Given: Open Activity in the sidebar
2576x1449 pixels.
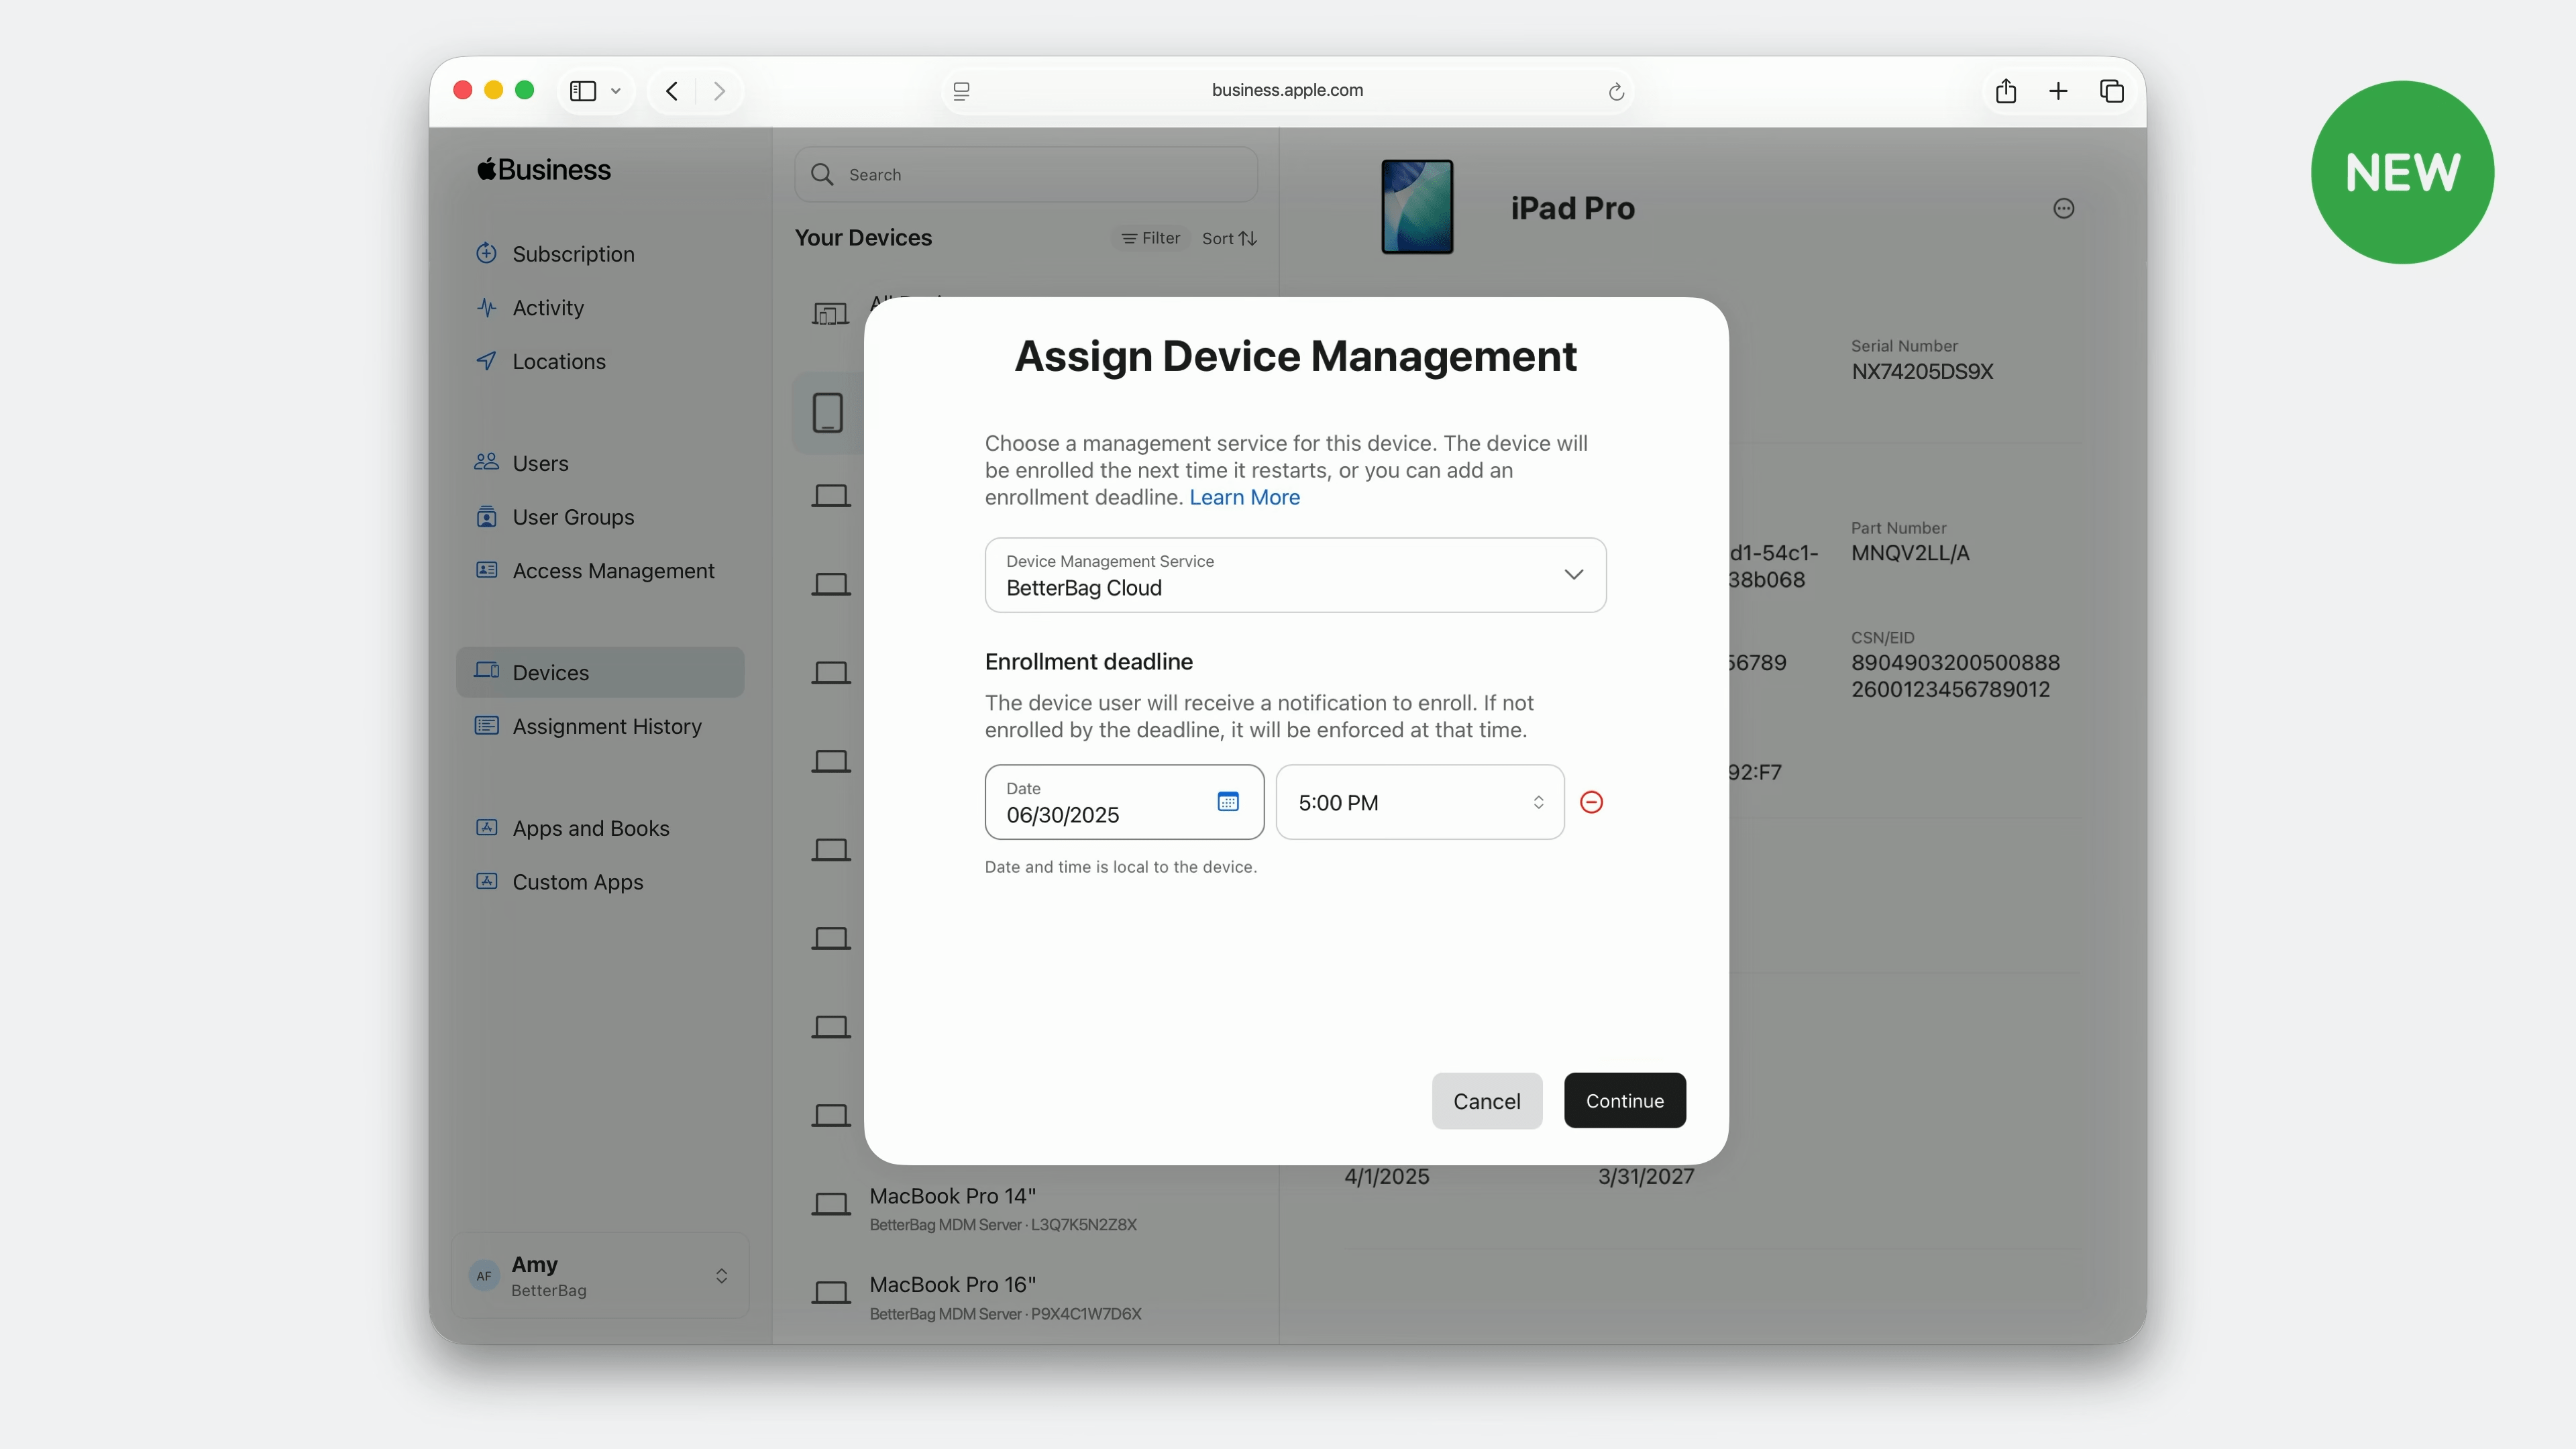Looking at the screenshot, I should coord(600,308).
